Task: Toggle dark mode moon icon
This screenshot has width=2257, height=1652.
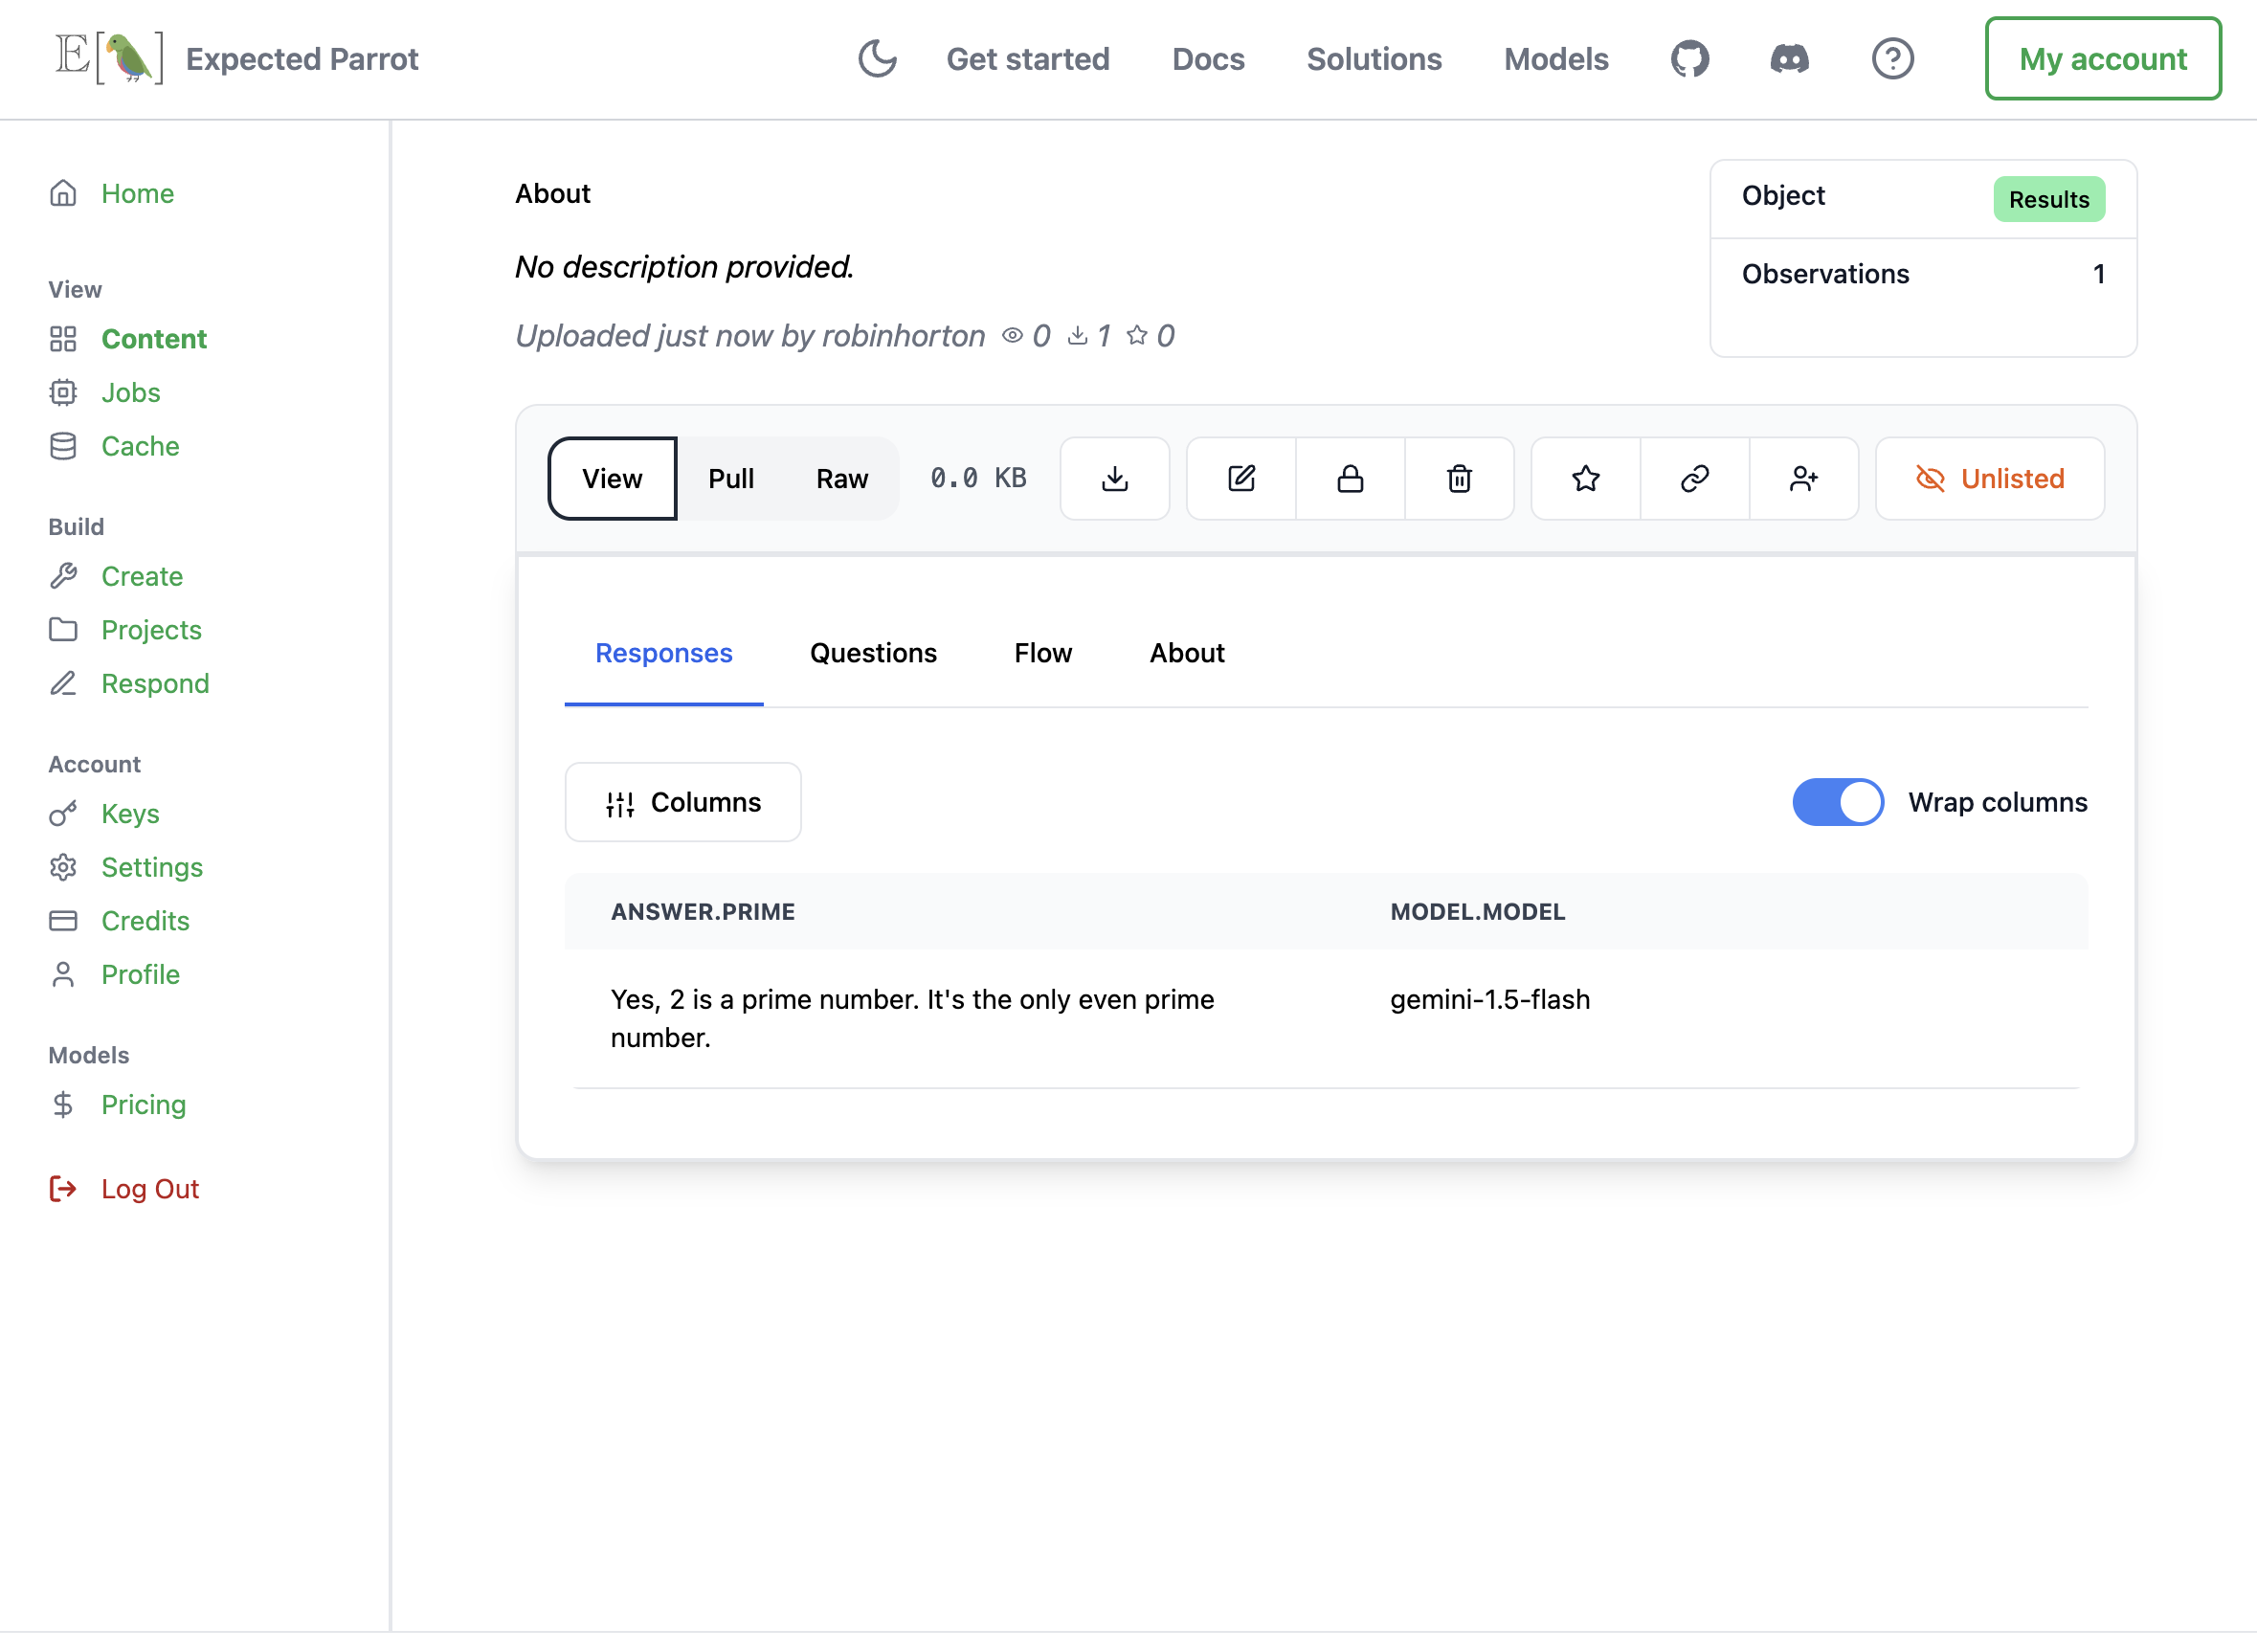Action: pos(877,59)
